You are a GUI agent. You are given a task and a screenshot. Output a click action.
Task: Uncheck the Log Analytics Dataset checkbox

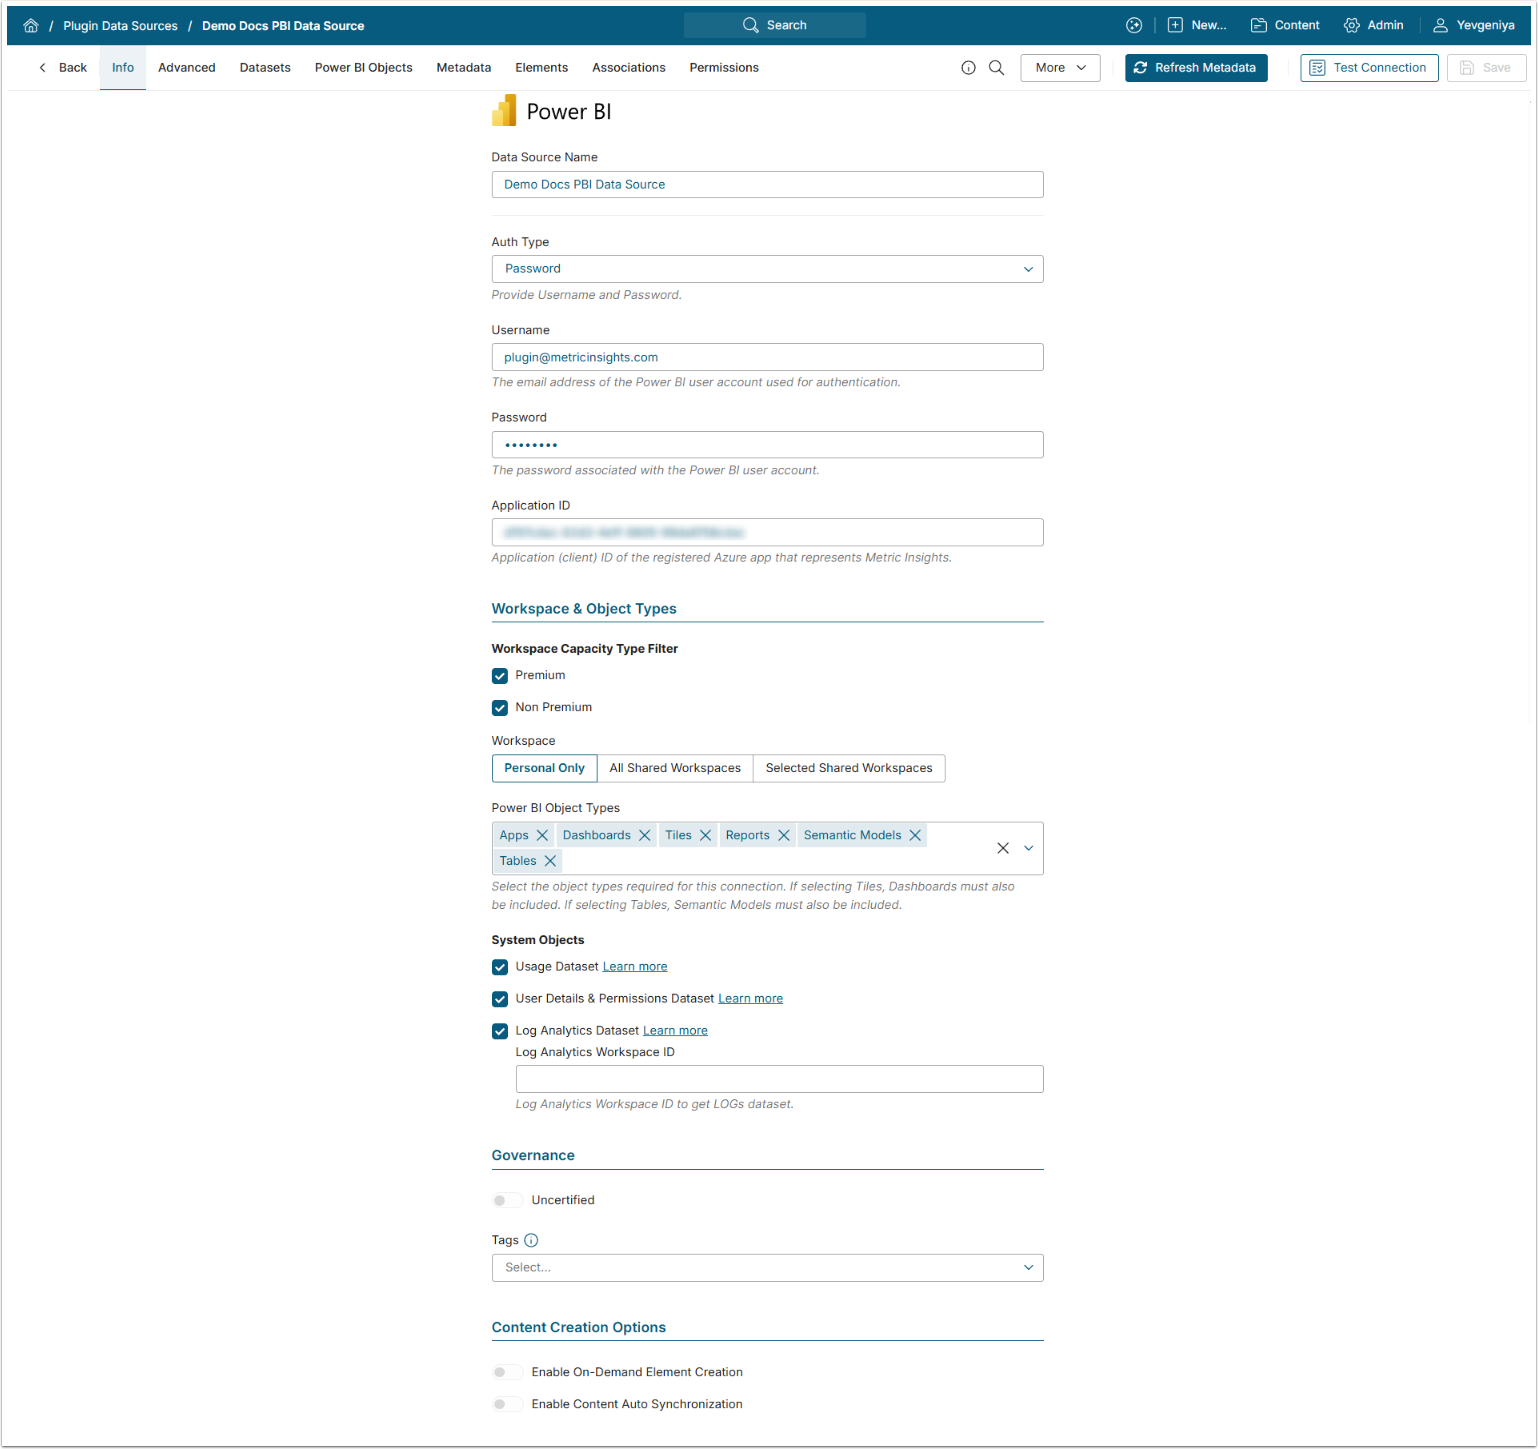pyautogui.click(x=500, y=1031)
